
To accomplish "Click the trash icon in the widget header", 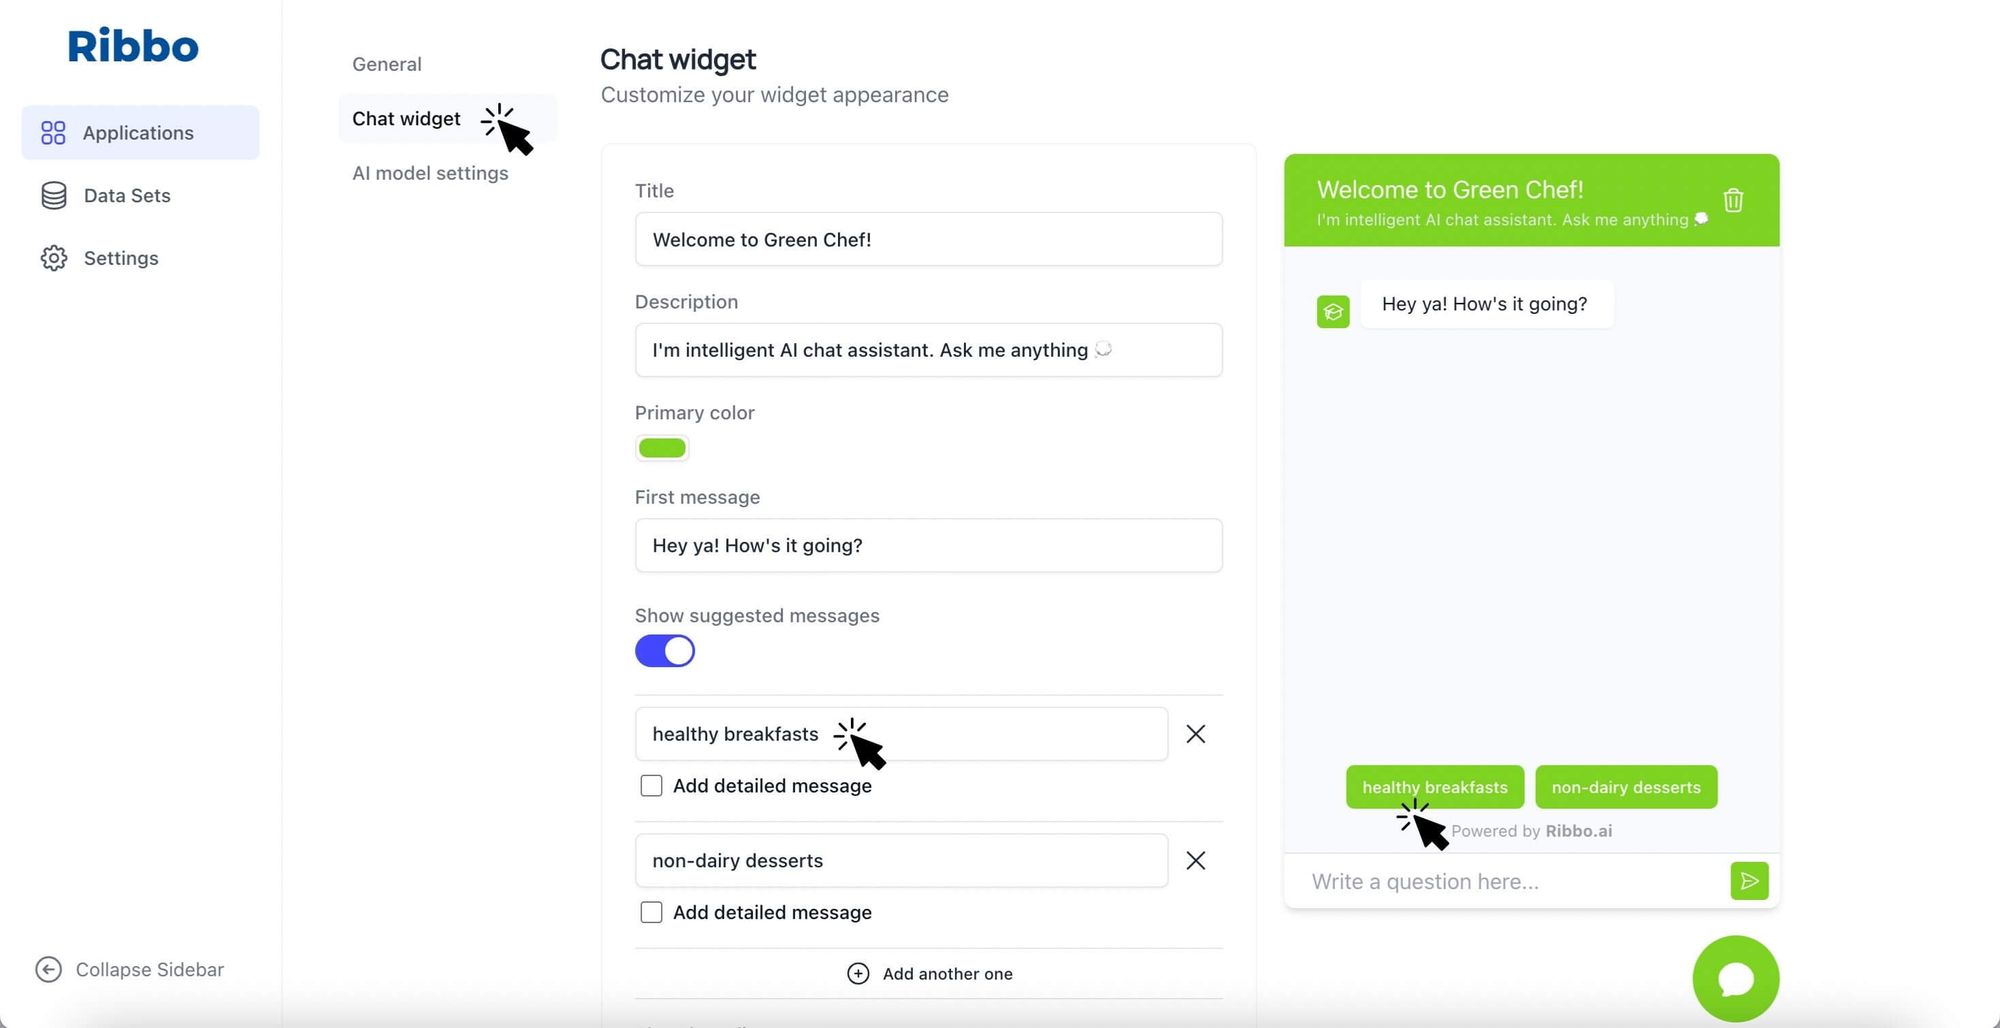I will click(x=1733, y=200).
